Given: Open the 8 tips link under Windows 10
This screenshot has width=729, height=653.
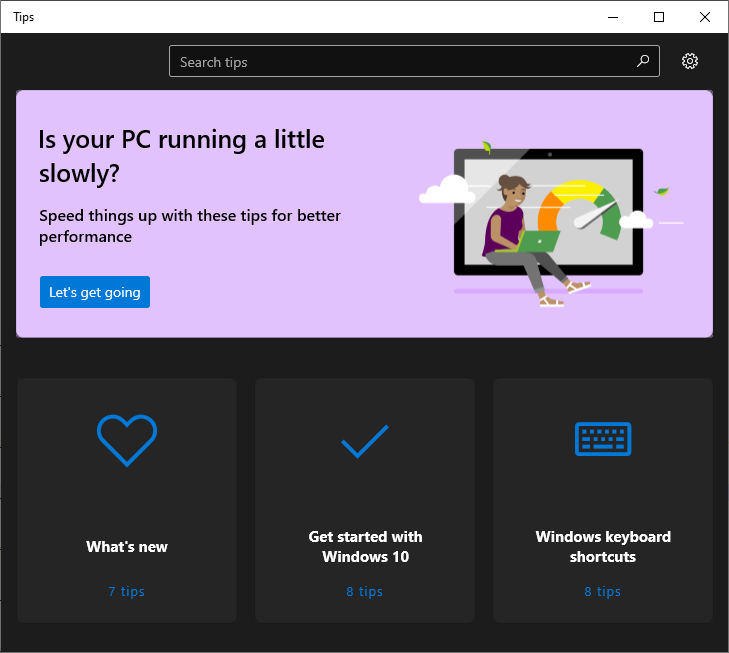Looking at the screenshot, I should click(364, 591).
